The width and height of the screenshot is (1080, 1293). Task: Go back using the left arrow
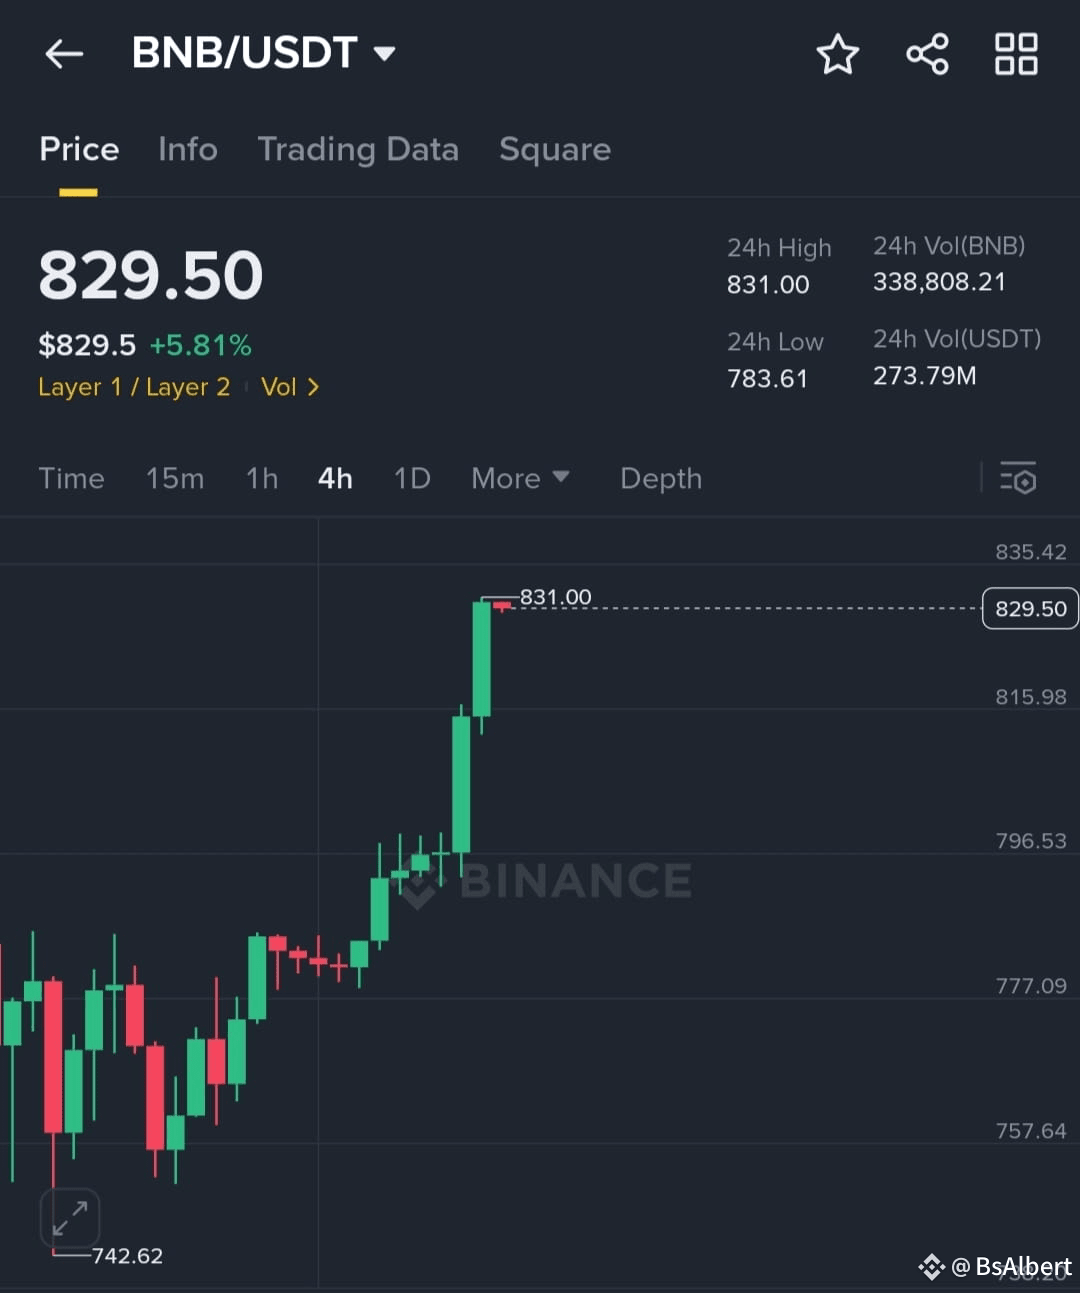tap(64, 54)
